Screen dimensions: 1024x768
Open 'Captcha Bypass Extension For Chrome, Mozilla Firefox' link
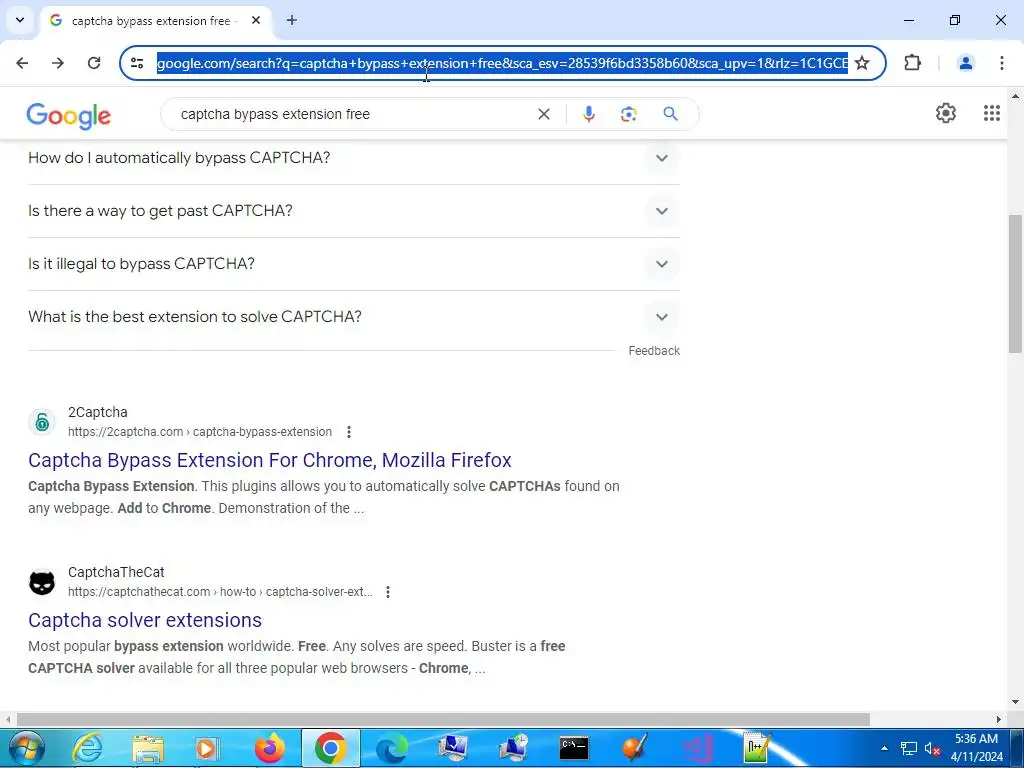pyautogui.click(x=270, y=460)
